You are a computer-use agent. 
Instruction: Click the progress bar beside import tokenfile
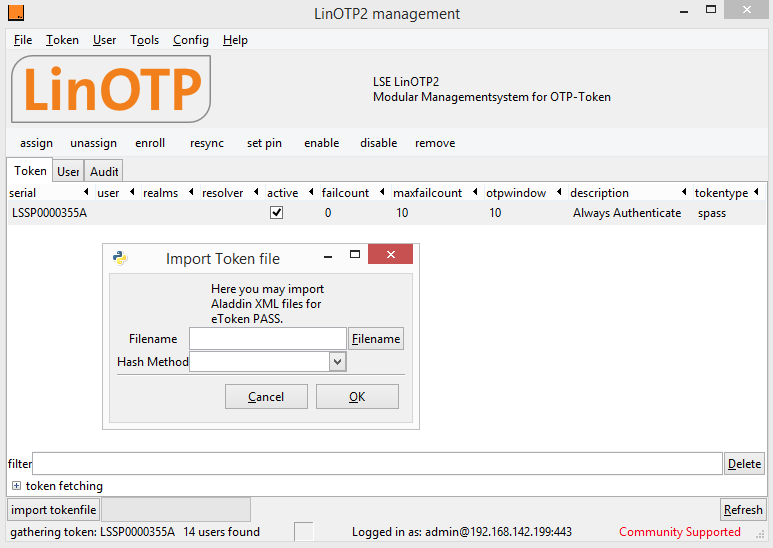pos(176,510)
